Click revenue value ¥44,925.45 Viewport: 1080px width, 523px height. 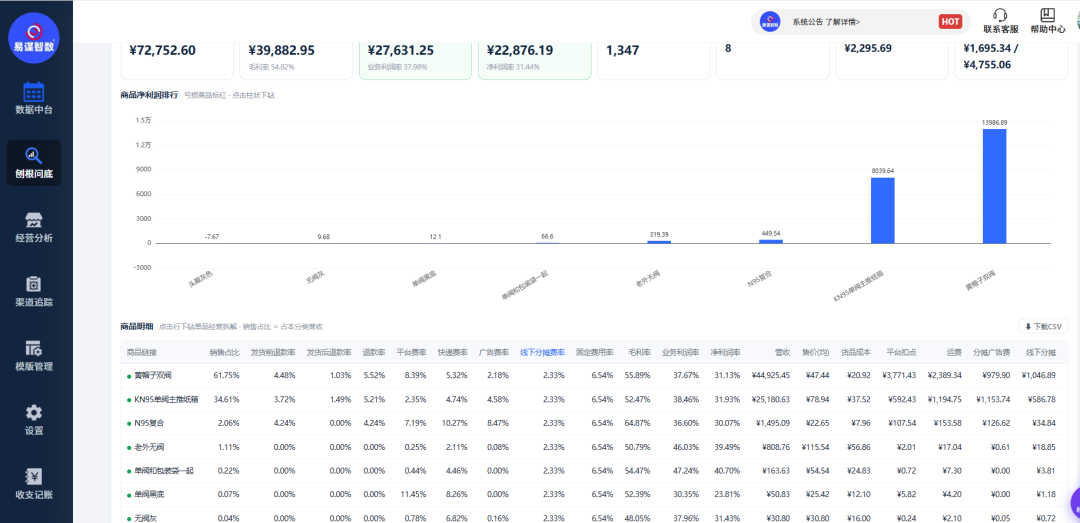[773, 376]
